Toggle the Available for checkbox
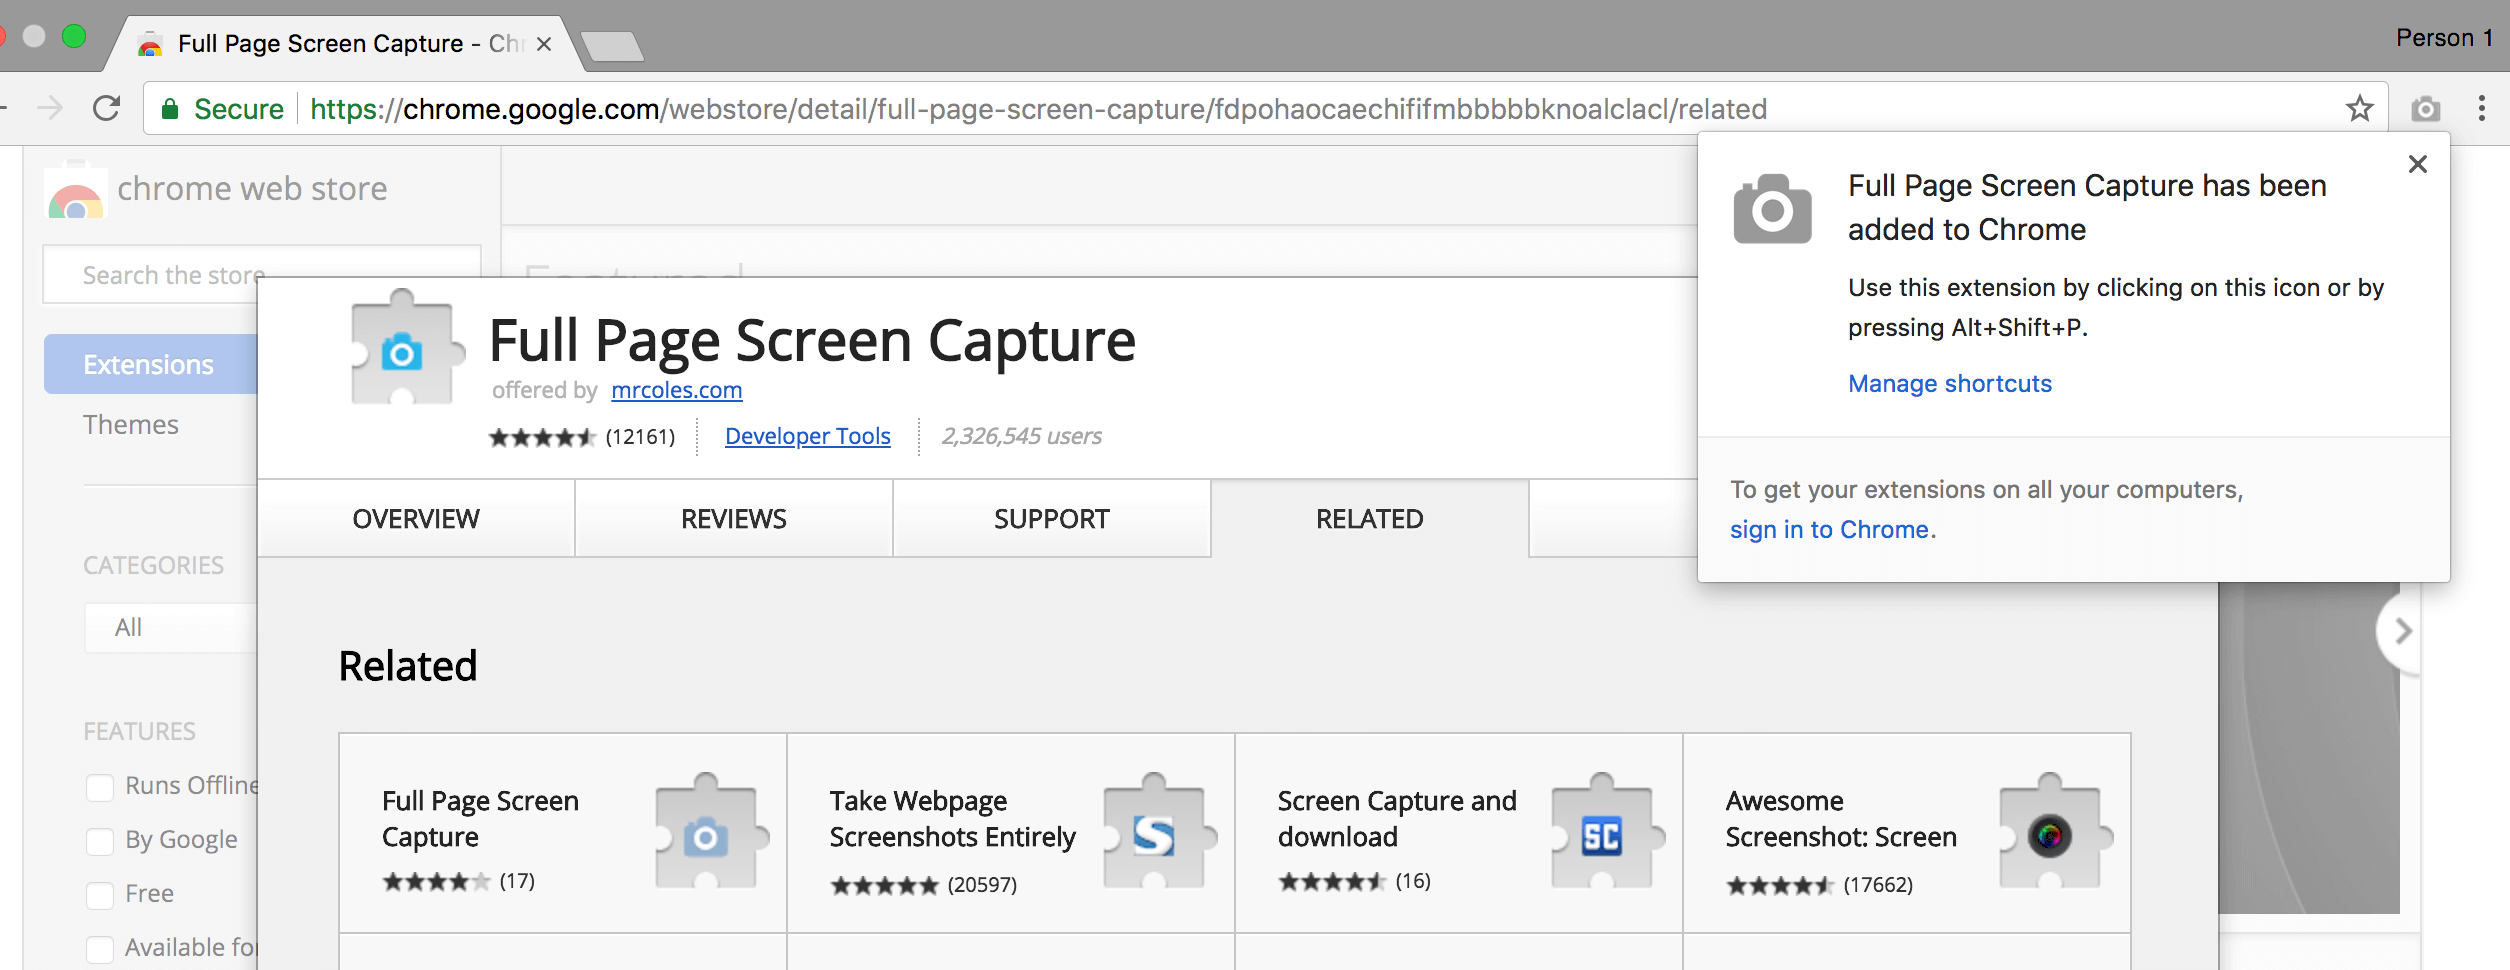The image size is (2510, 970). [x=100, y=949]
